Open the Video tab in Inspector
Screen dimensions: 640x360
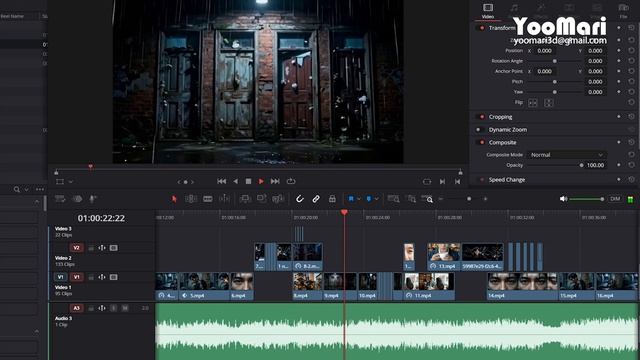488,11
